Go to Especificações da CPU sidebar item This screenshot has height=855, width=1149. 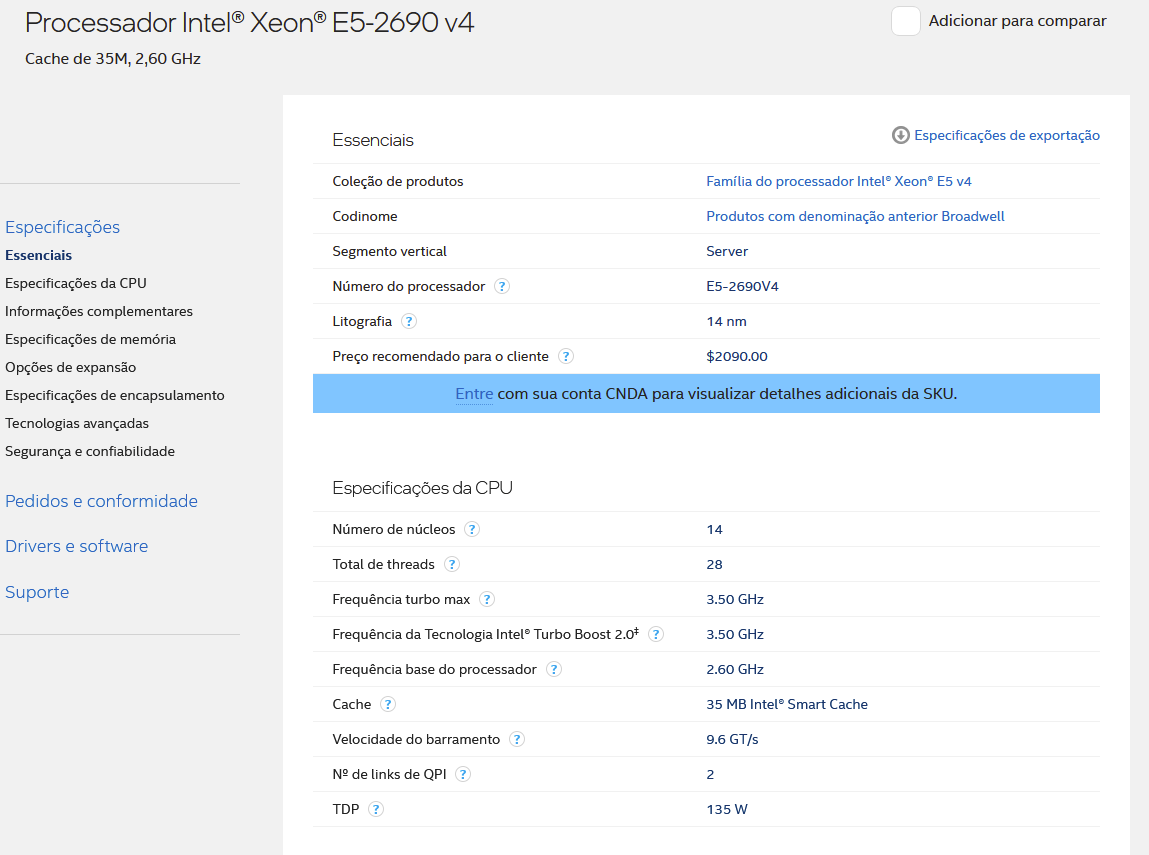coord(75,284)
